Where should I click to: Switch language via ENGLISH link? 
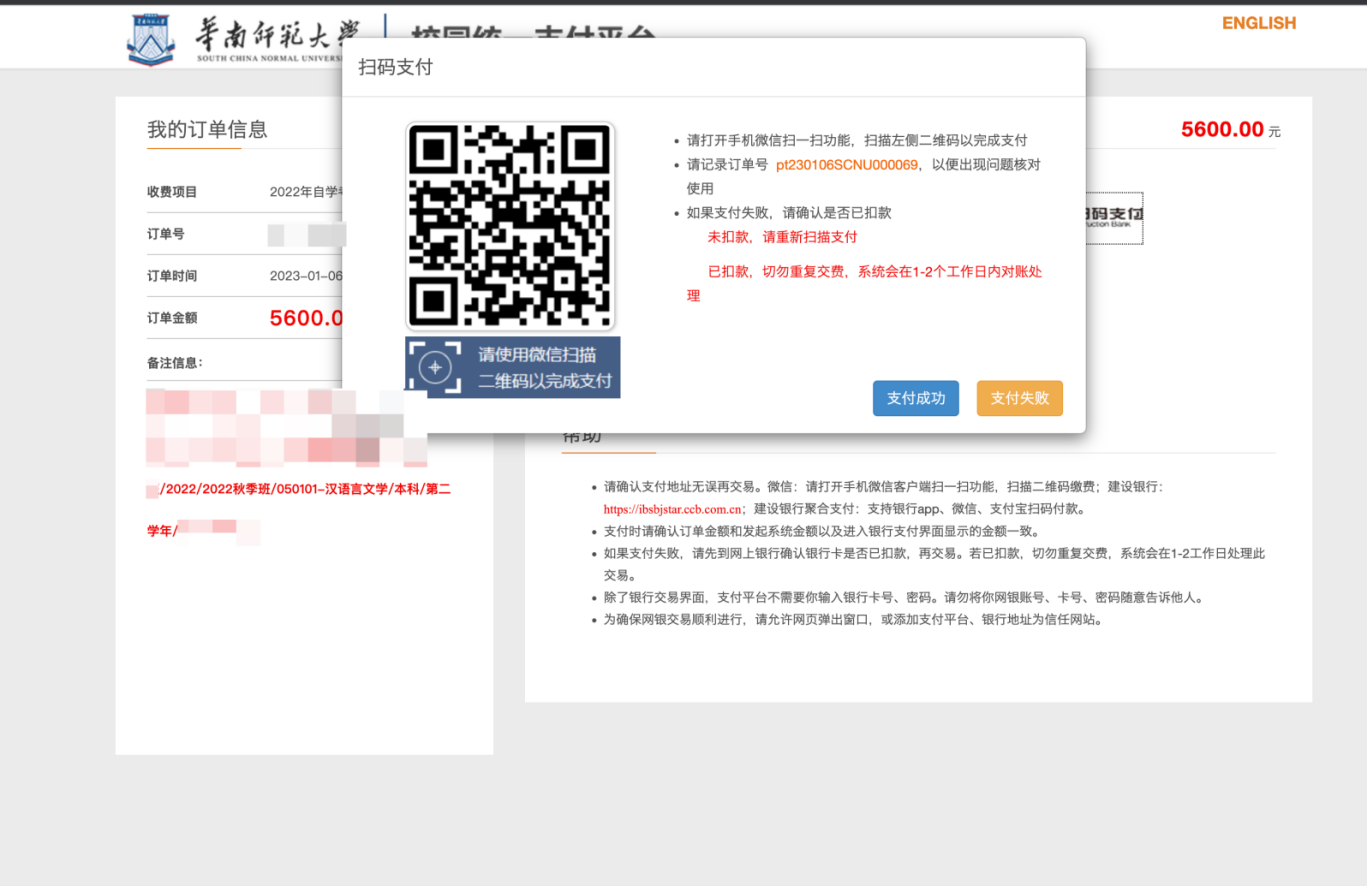1258,23
